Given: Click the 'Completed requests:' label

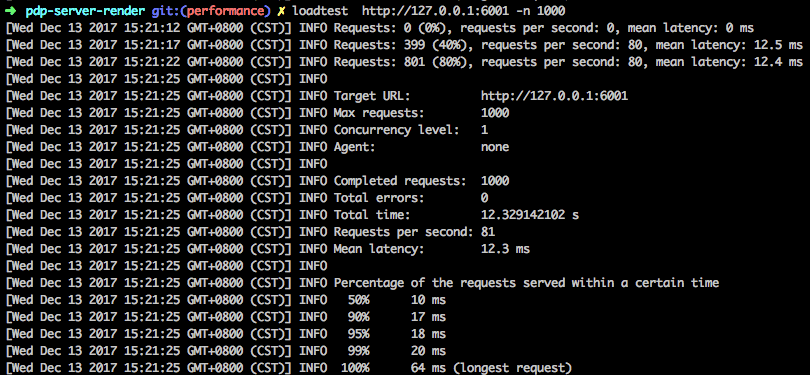Looking at the screenshot, I should (x=400, y=181).
